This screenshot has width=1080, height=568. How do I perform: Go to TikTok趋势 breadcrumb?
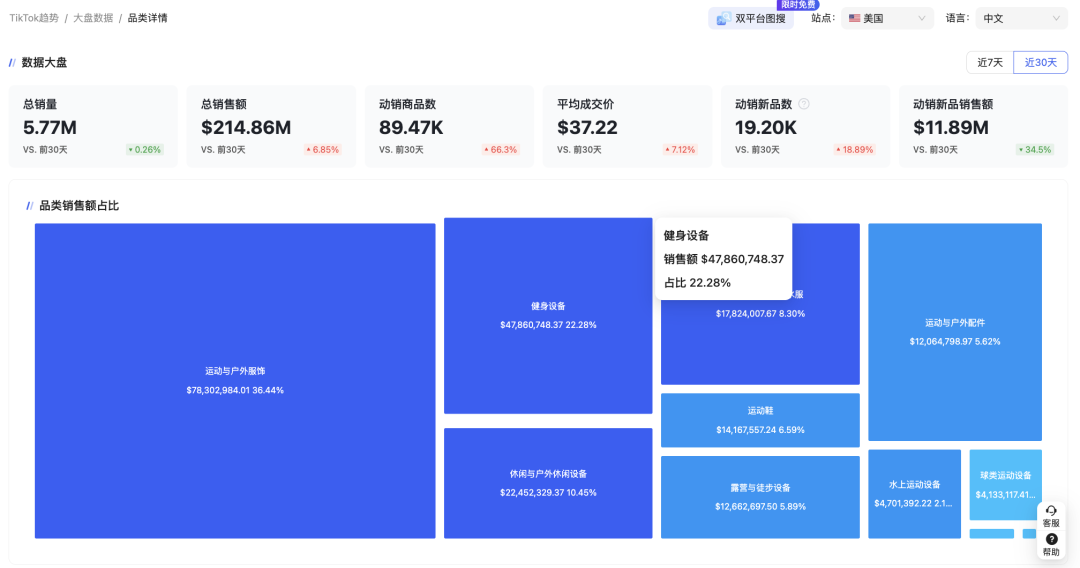34,18
